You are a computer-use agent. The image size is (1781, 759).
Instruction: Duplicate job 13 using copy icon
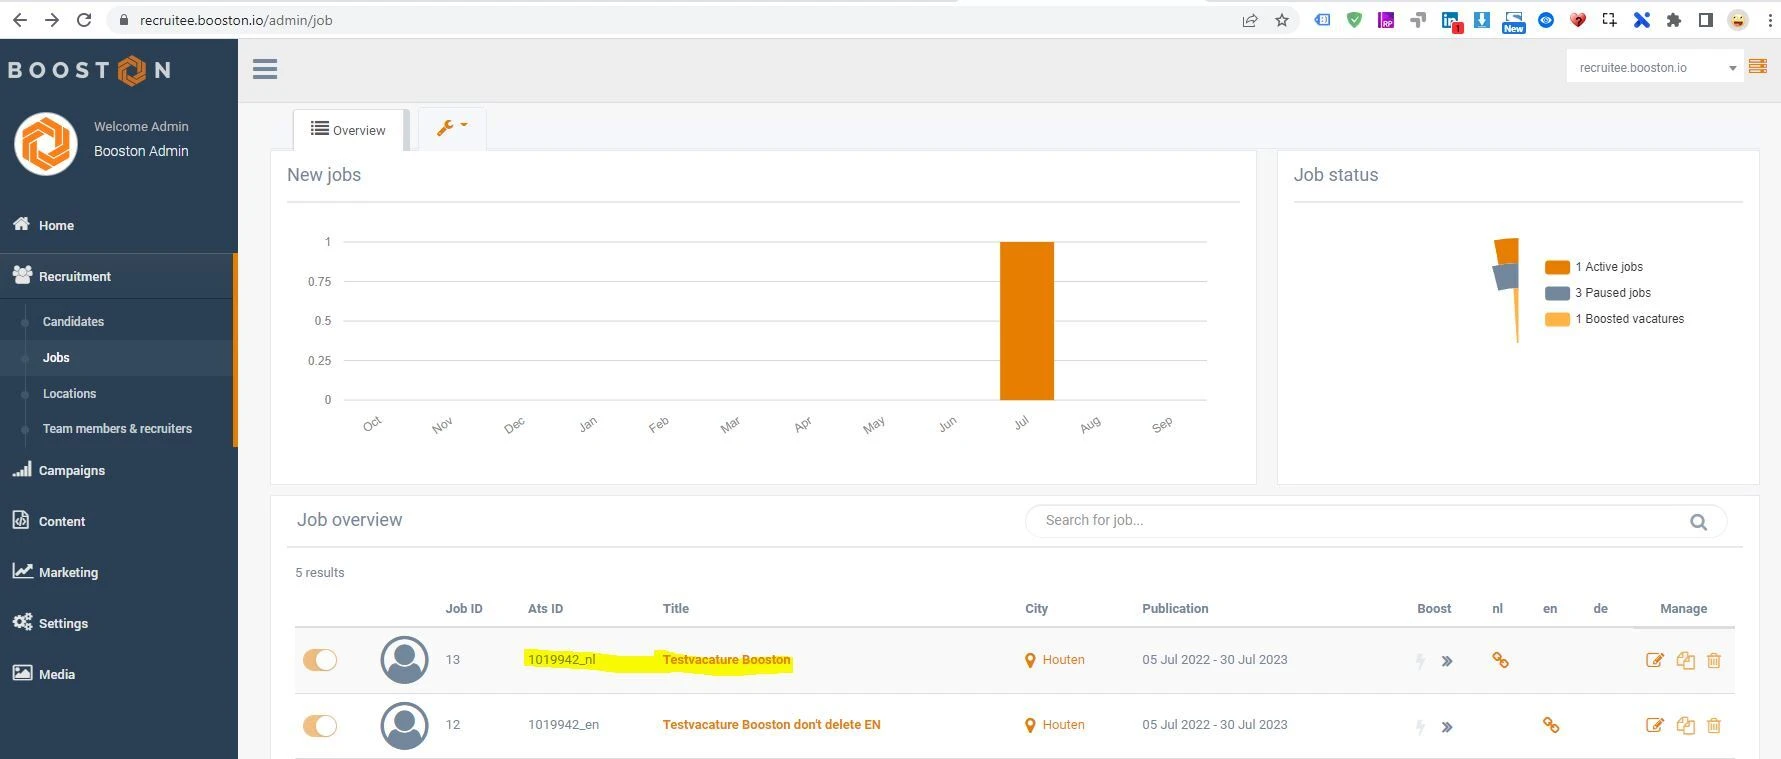pos(1685,660)
